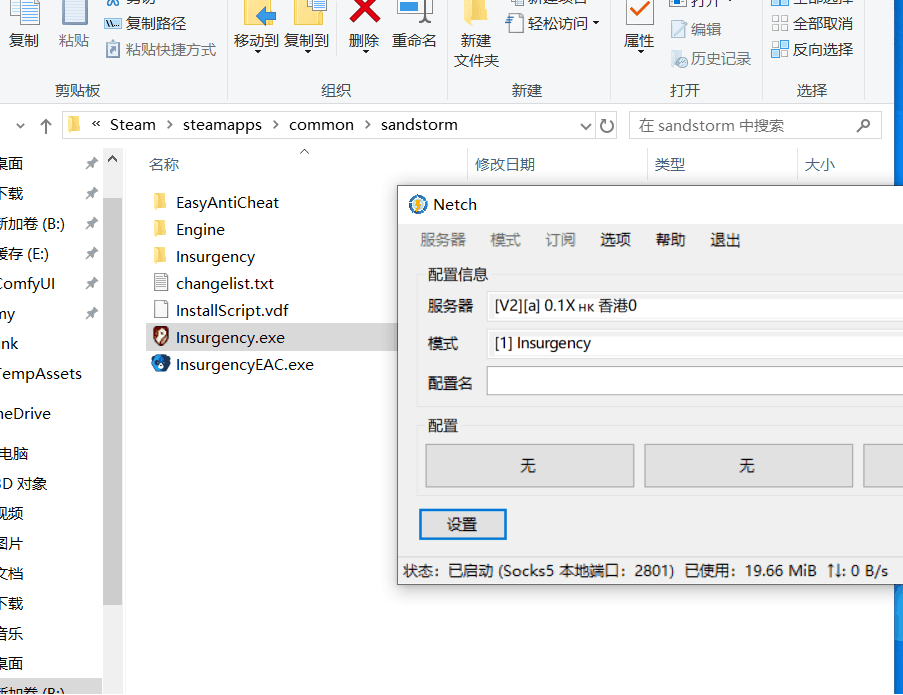This screenshot has height=695, width=903.
Task: Open Easy access (轻松访问) dropdown
Action: pos(553,24)
